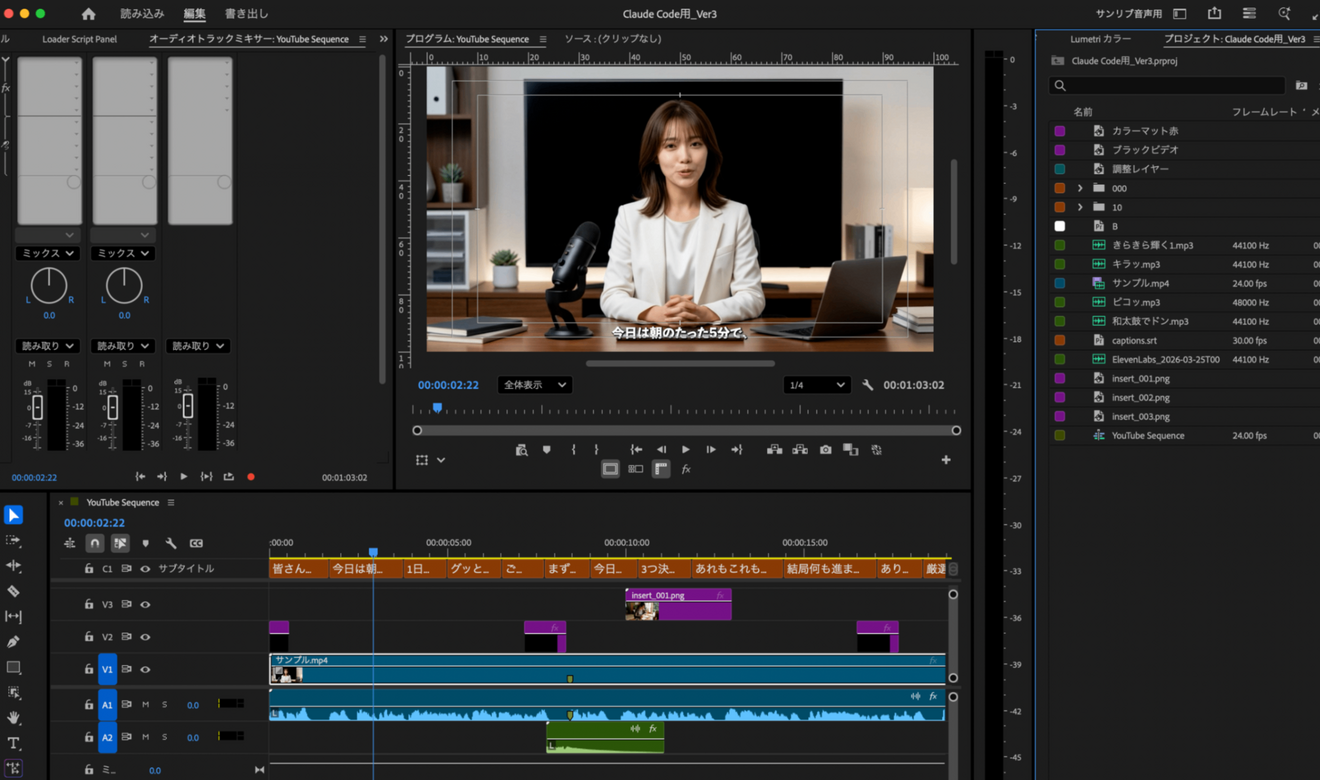The image size is (1320, 780).
Task: Select the Type tool
Action: click(13, 743)
